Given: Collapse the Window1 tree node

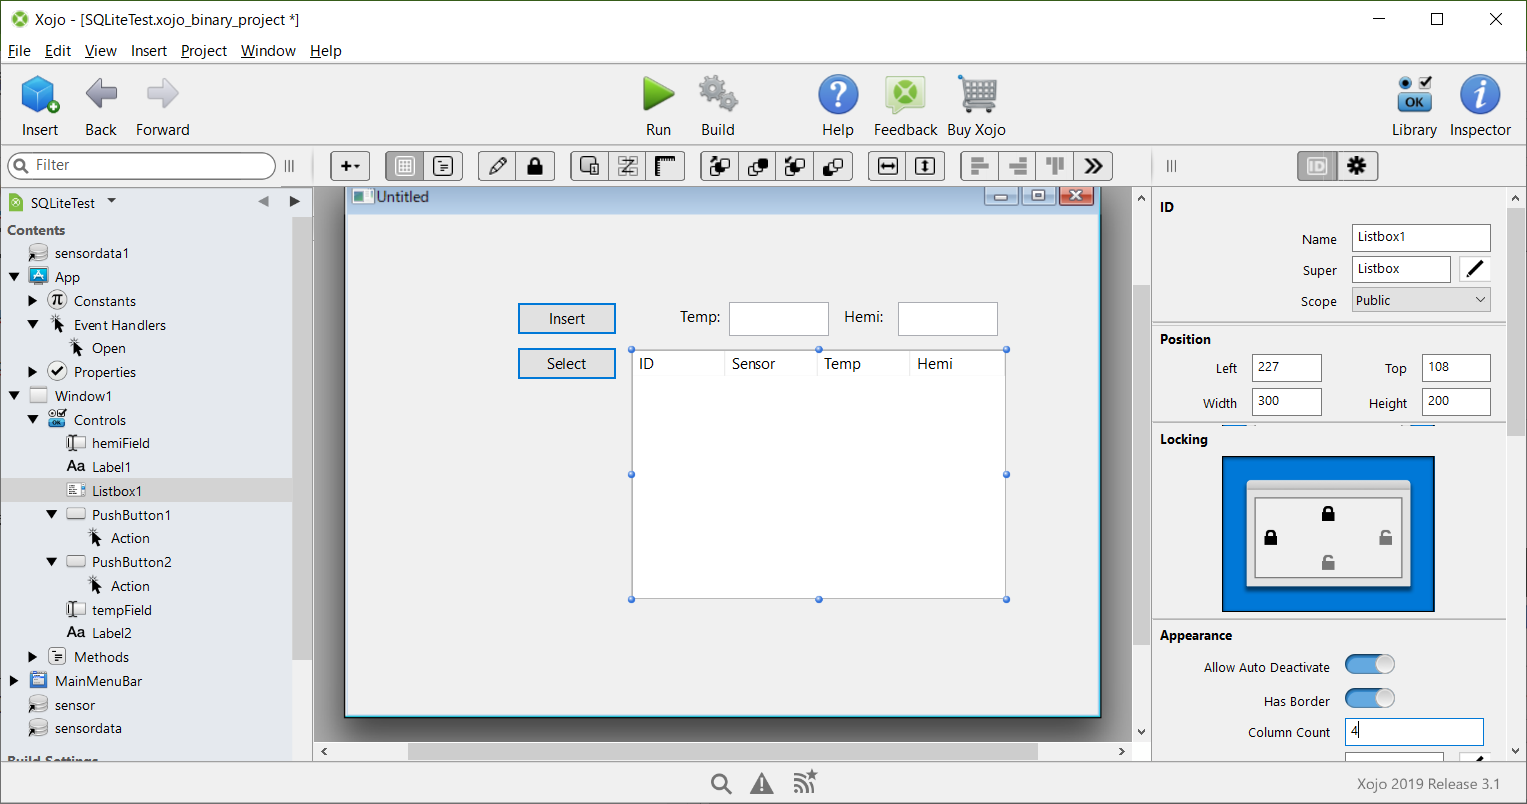Looking at the screenshot, I should (x=14, y=395).
